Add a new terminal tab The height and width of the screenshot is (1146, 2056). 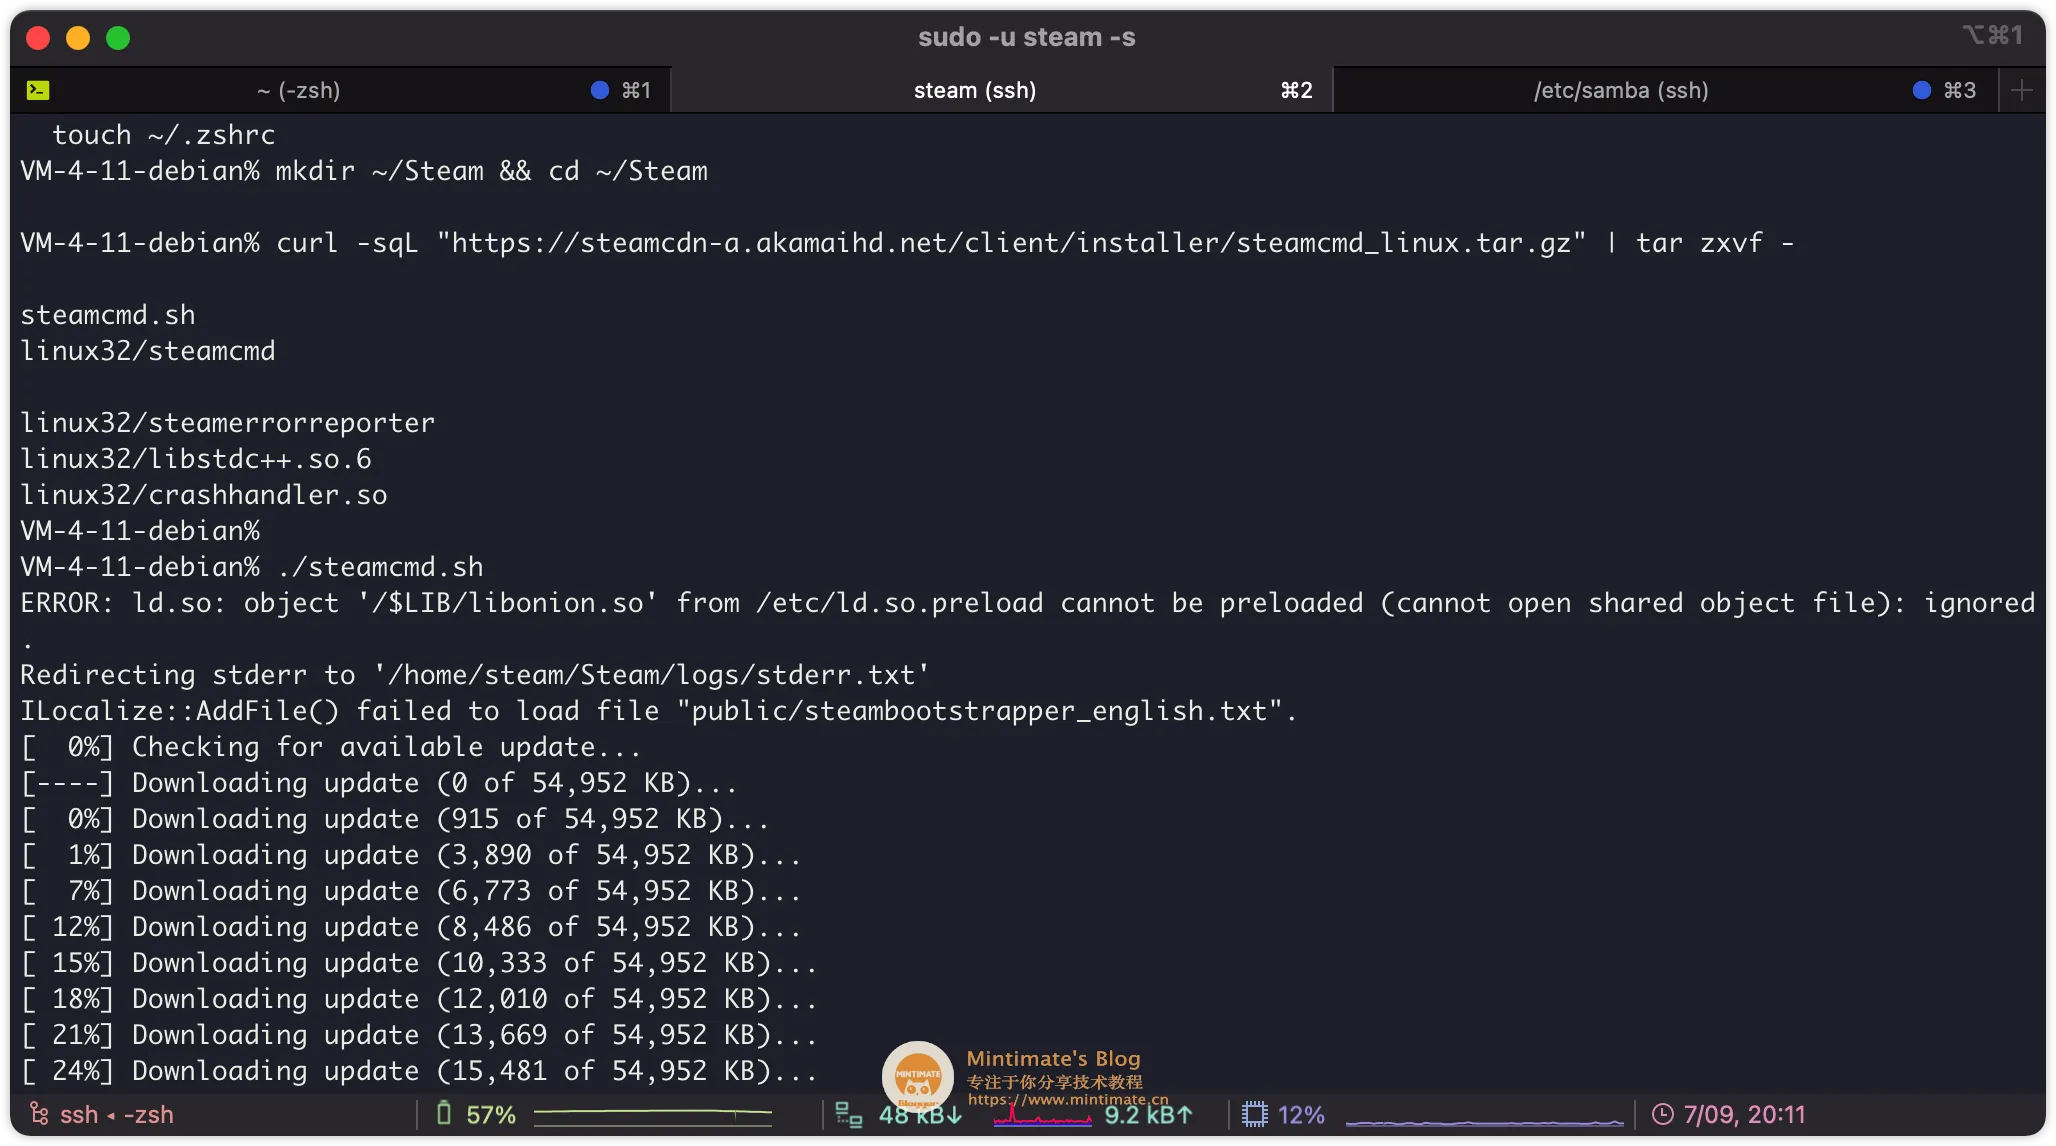[x=2021, y=90]
